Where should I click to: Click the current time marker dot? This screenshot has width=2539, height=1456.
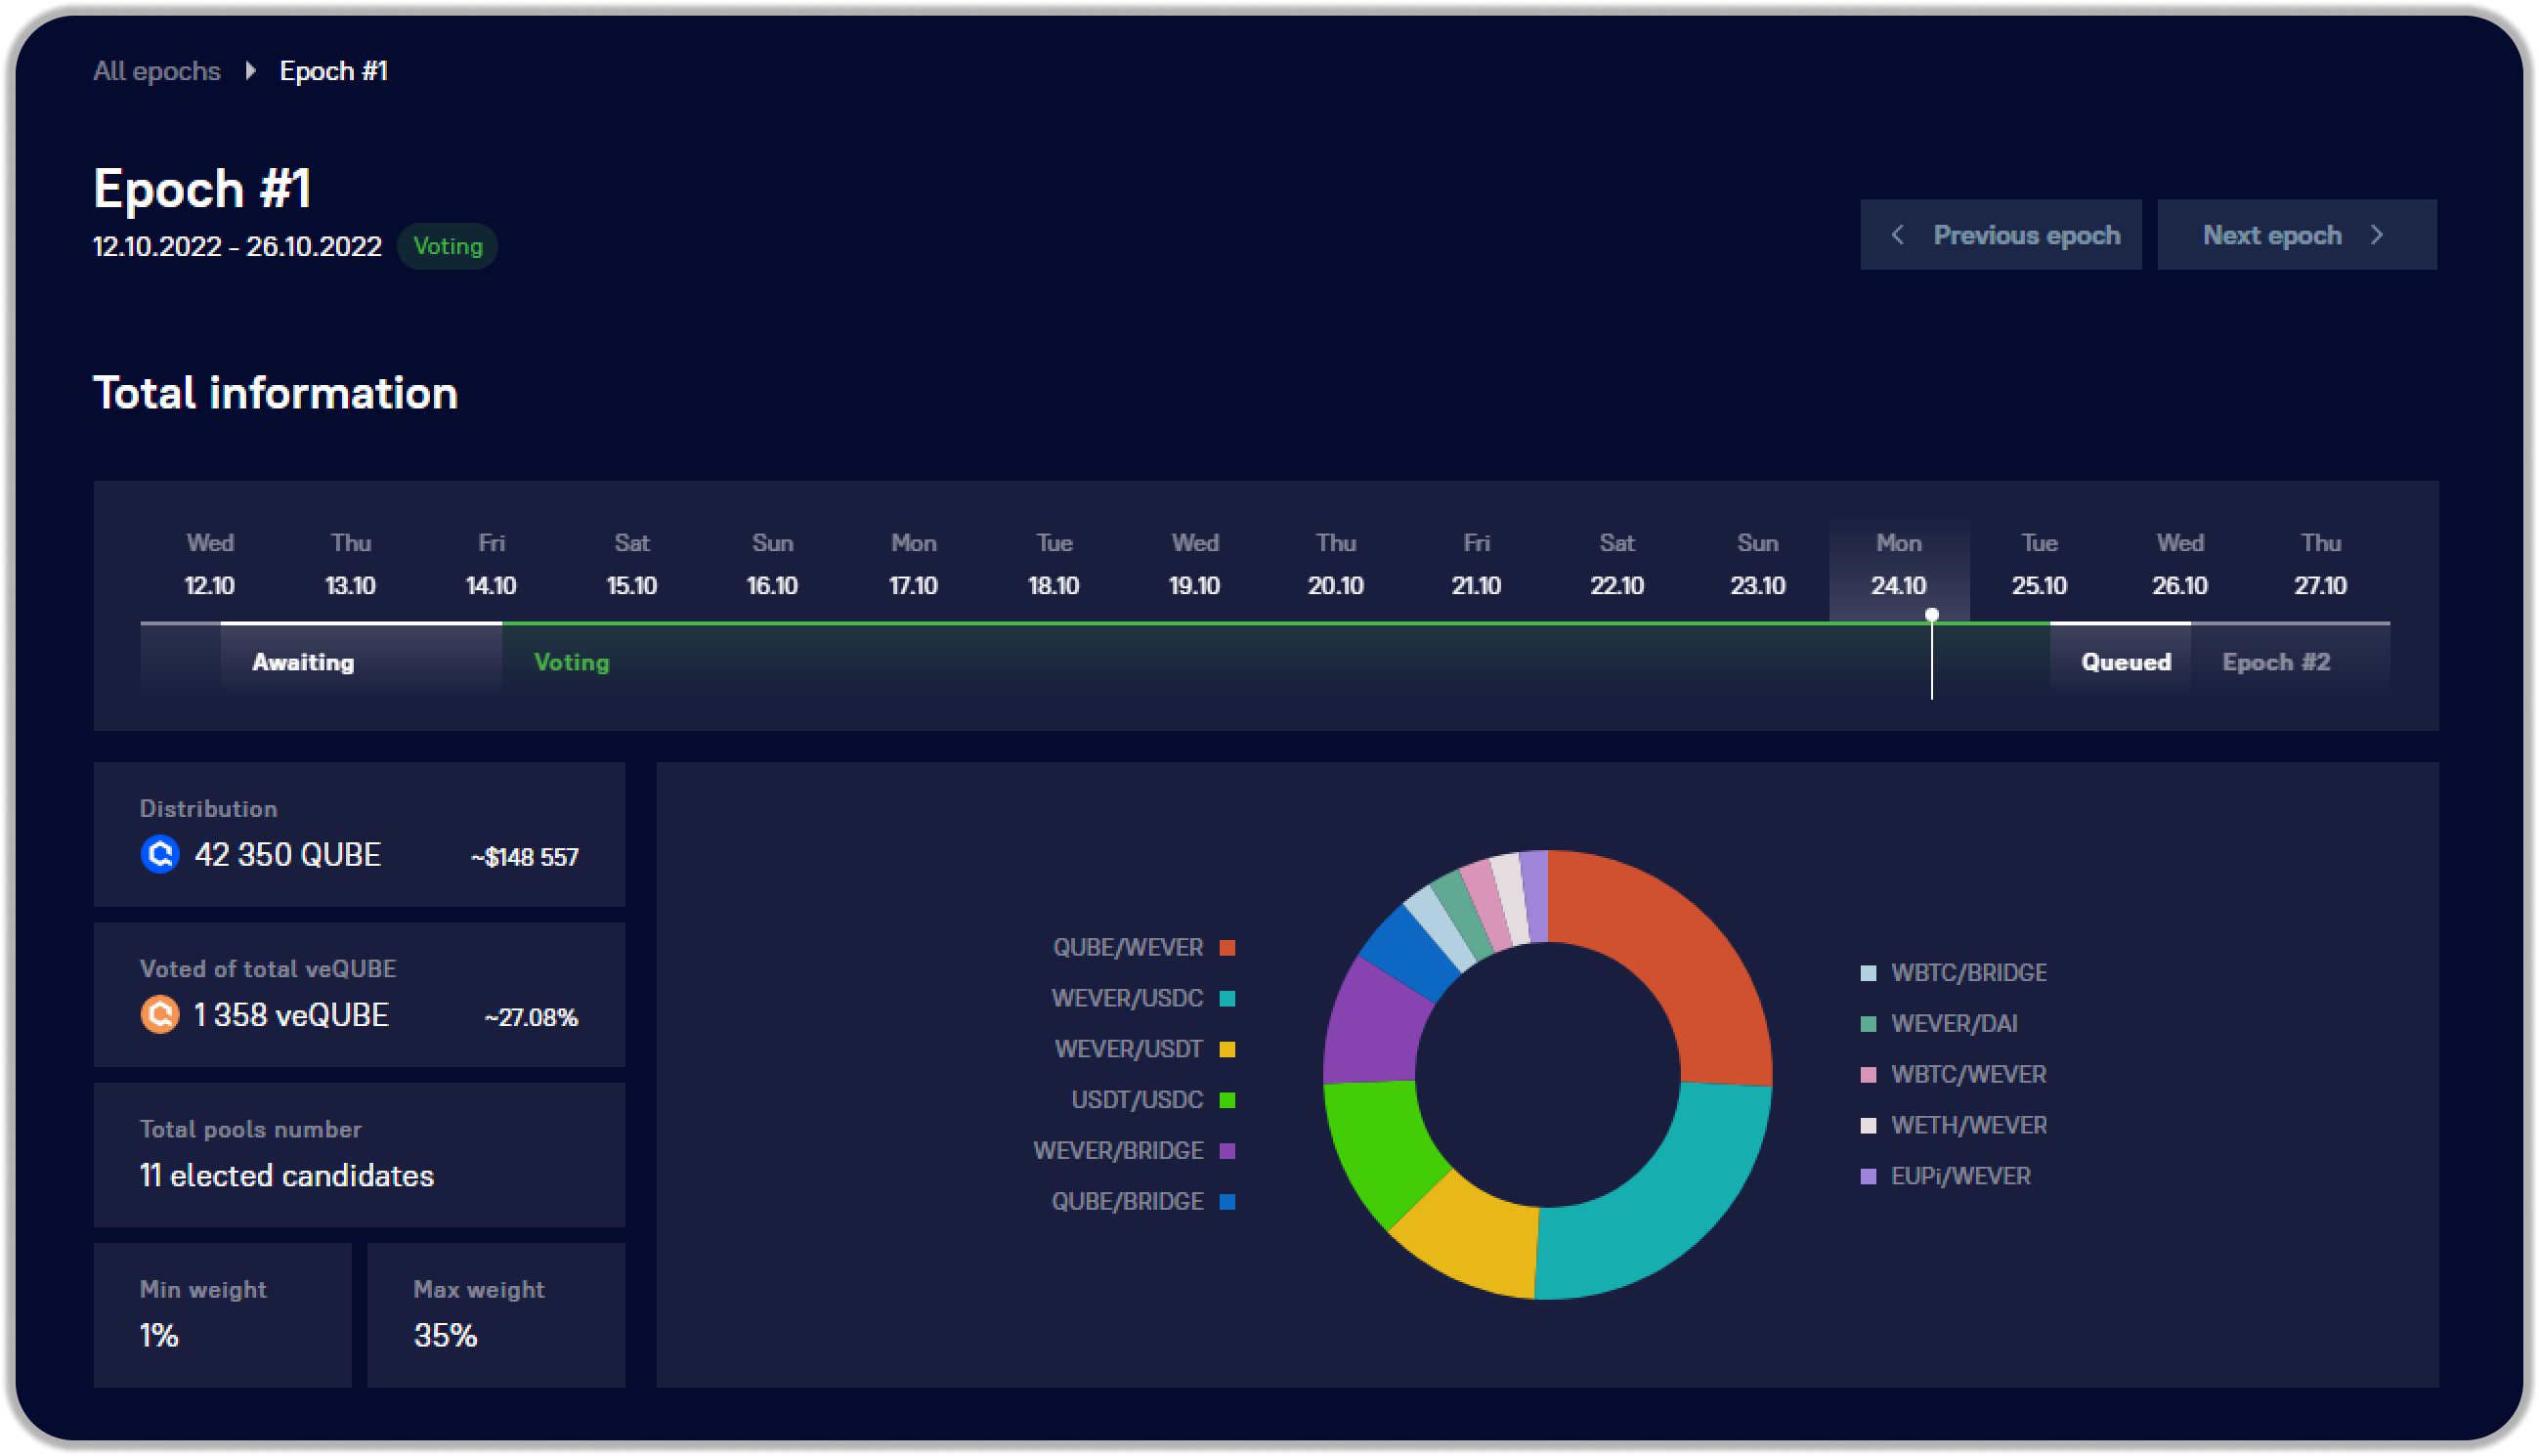[1931, 615]
